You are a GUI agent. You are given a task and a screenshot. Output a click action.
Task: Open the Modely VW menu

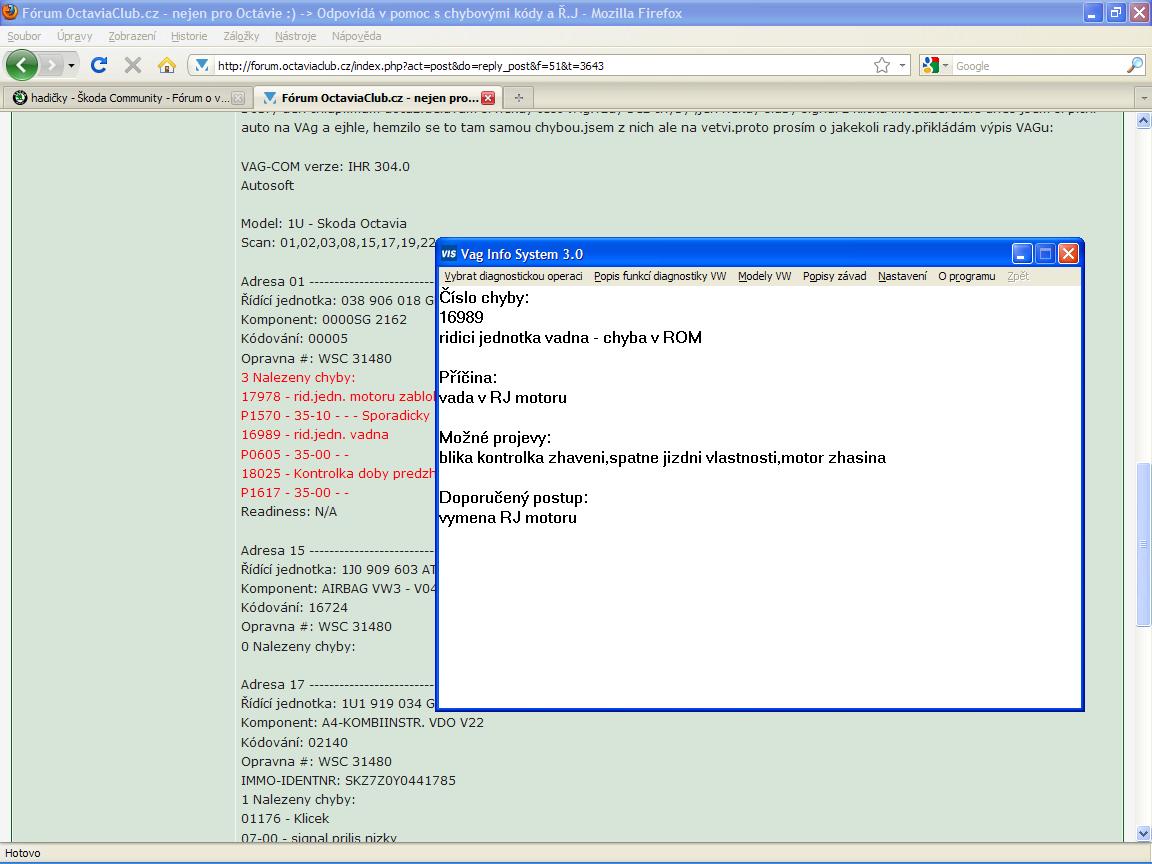764,276
